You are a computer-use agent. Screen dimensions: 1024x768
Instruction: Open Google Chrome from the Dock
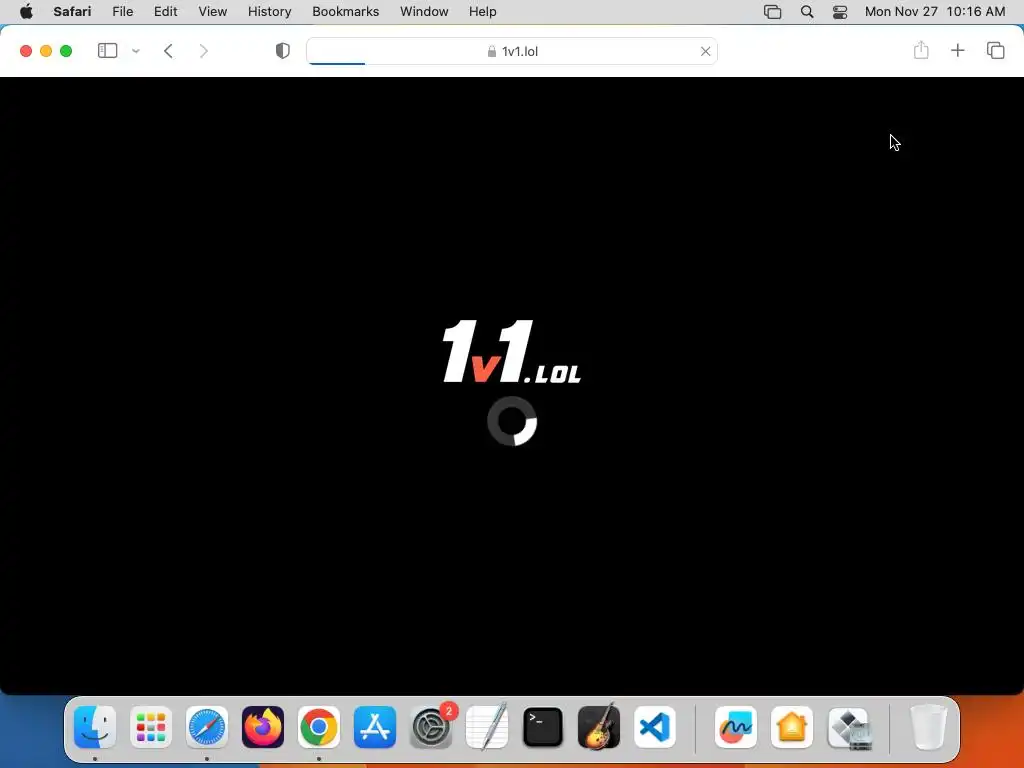pos(319,727)
